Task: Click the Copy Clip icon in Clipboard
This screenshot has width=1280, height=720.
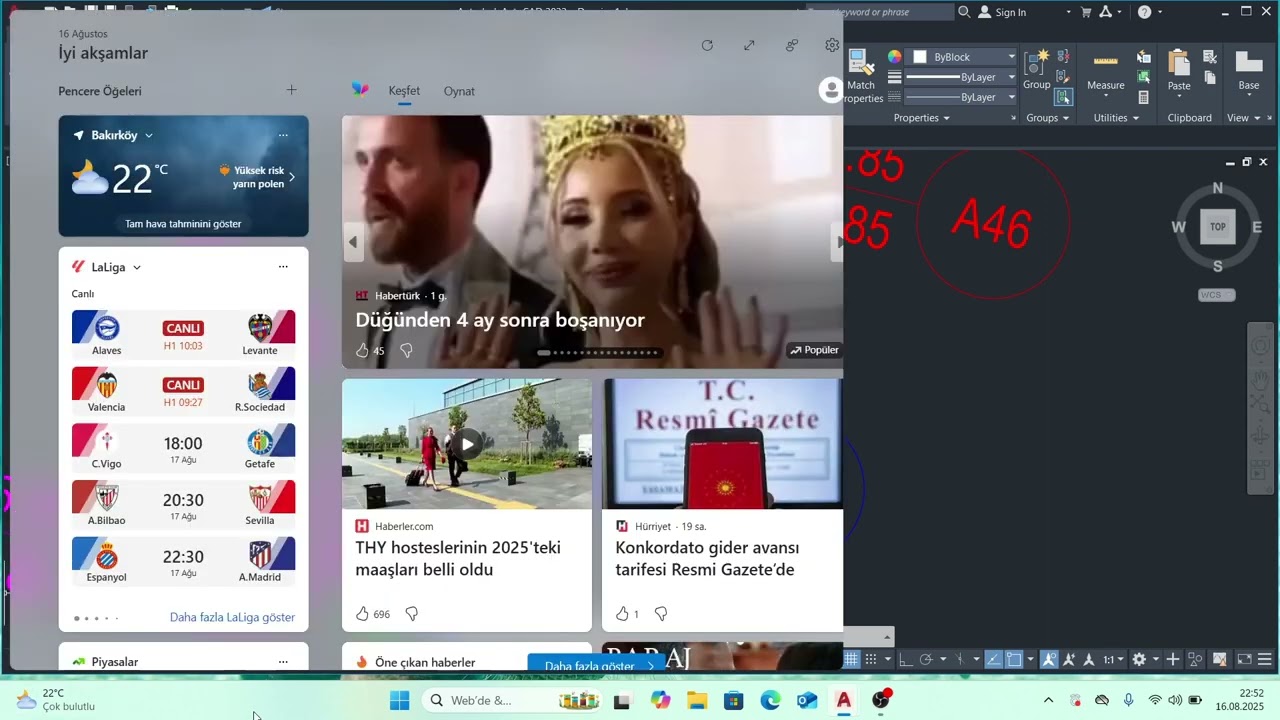Action: tap(1210, 77)
